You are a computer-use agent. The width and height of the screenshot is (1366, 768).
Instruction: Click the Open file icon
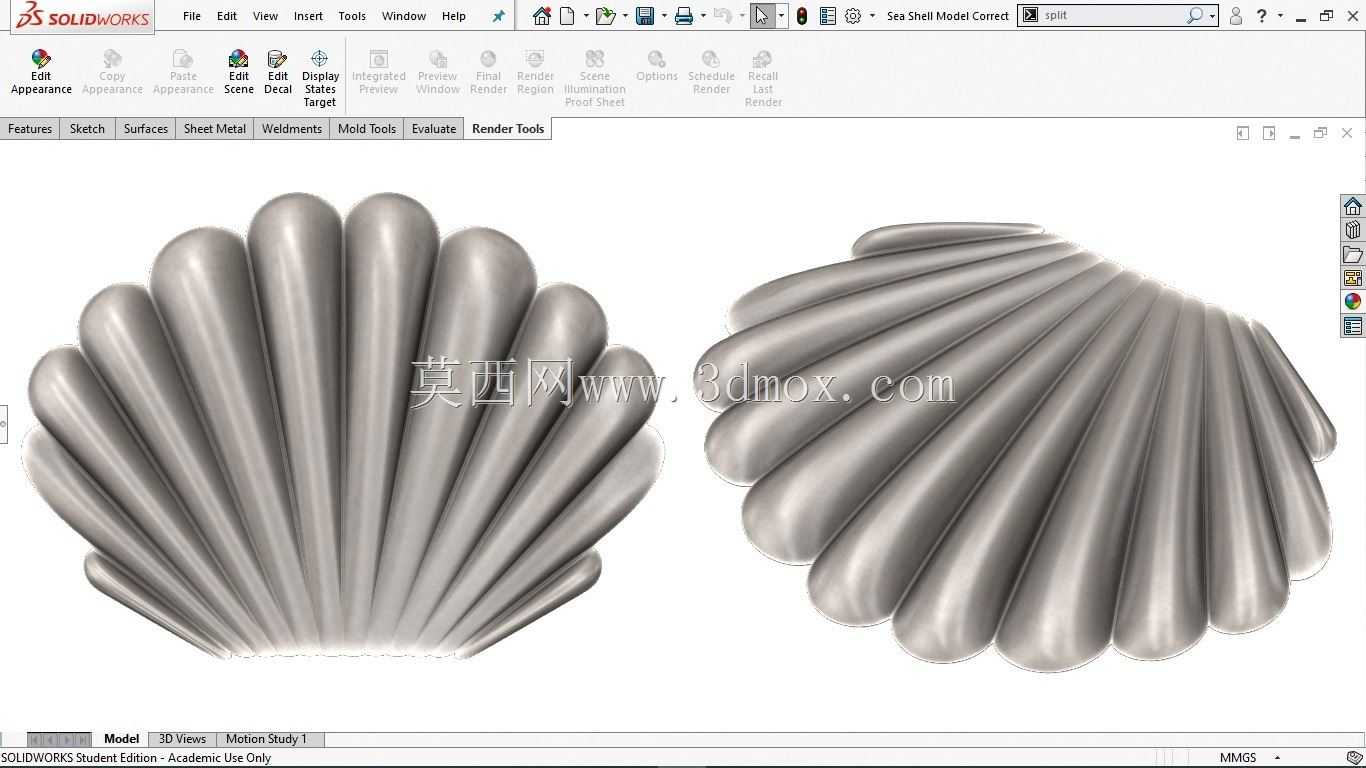click(604, 16)
